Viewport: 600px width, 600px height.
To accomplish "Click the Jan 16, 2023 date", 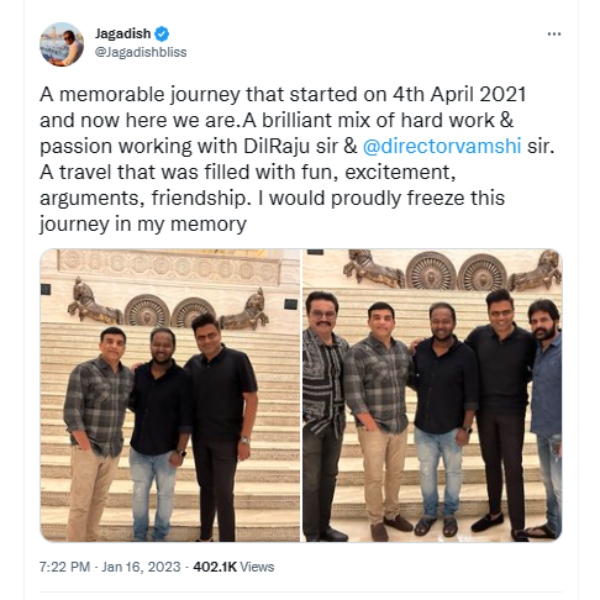I will coord(141,567).
